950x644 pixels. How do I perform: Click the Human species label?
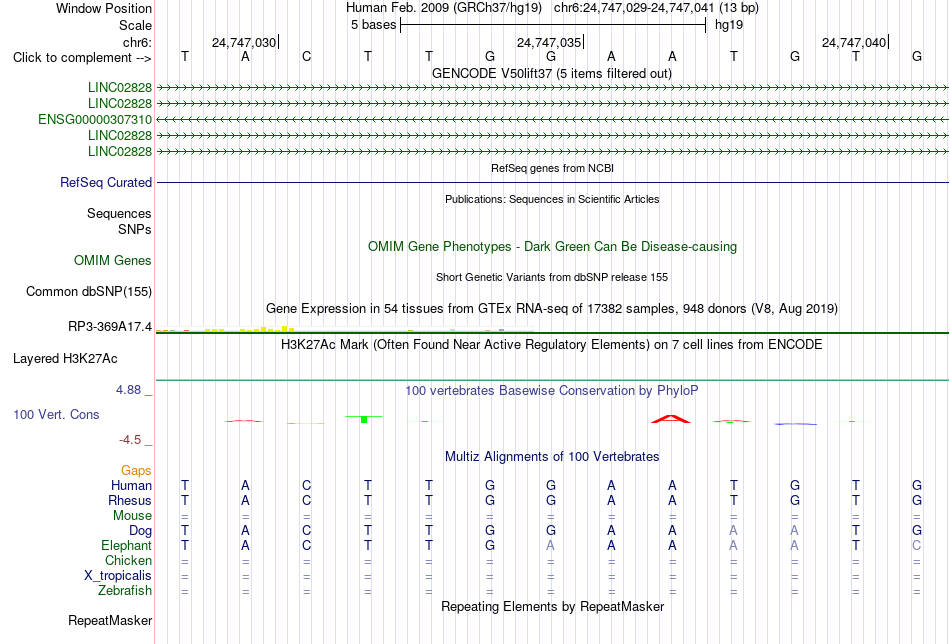tap(131, 486)
